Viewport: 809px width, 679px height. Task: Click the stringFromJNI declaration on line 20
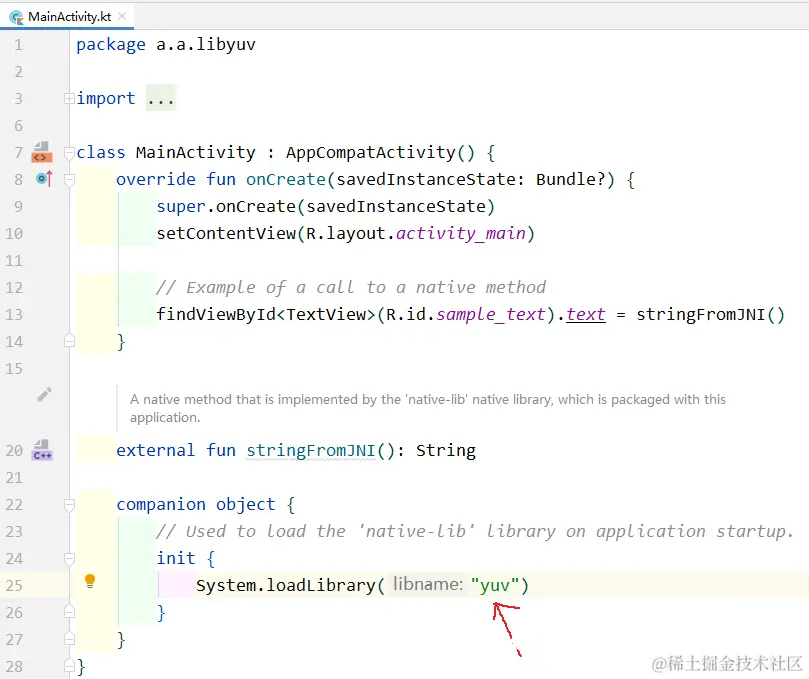tap(311, 450)
